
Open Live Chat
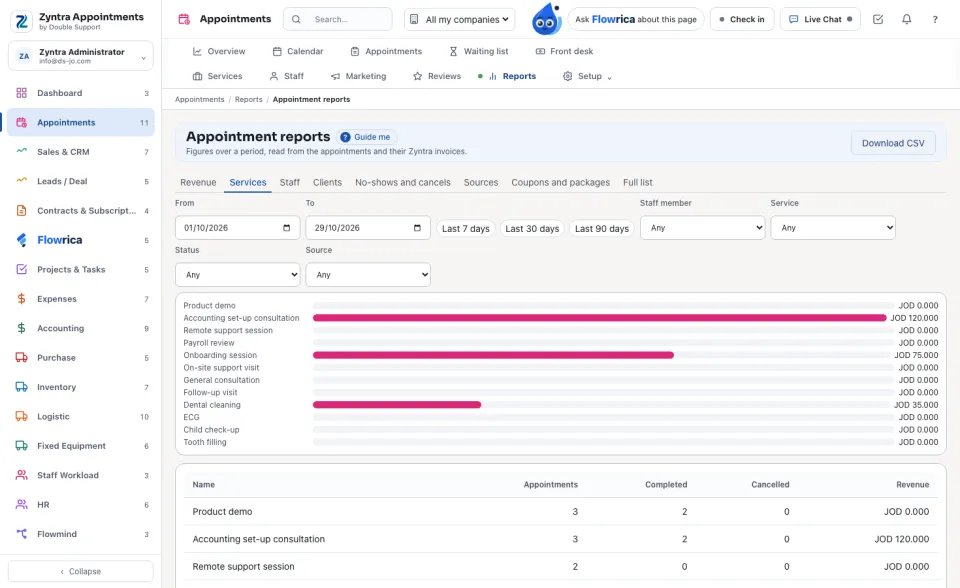[x=820, y=20]
